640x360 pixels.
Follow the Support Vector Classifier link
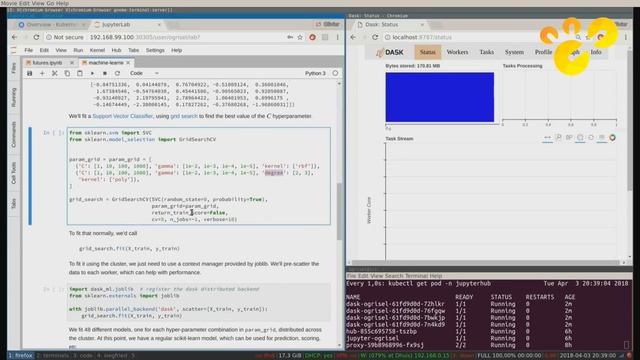tap(122, 116)
